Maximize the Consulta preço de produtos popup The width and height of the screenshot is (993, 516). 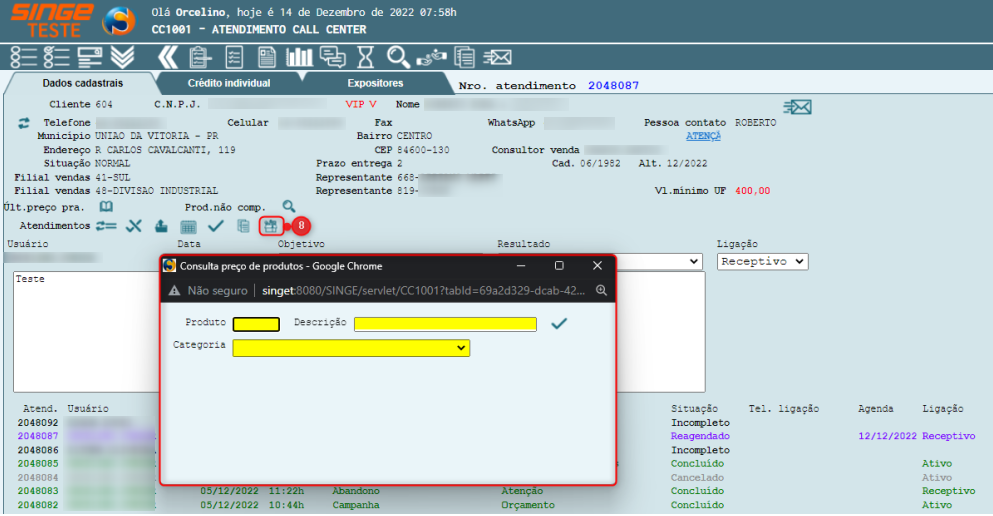pos(559,266)
